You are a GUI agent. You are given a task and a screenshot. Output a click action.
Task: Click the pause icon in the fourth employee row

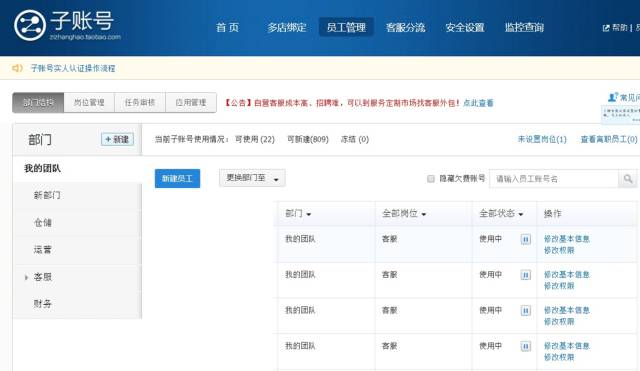(526, 347)
